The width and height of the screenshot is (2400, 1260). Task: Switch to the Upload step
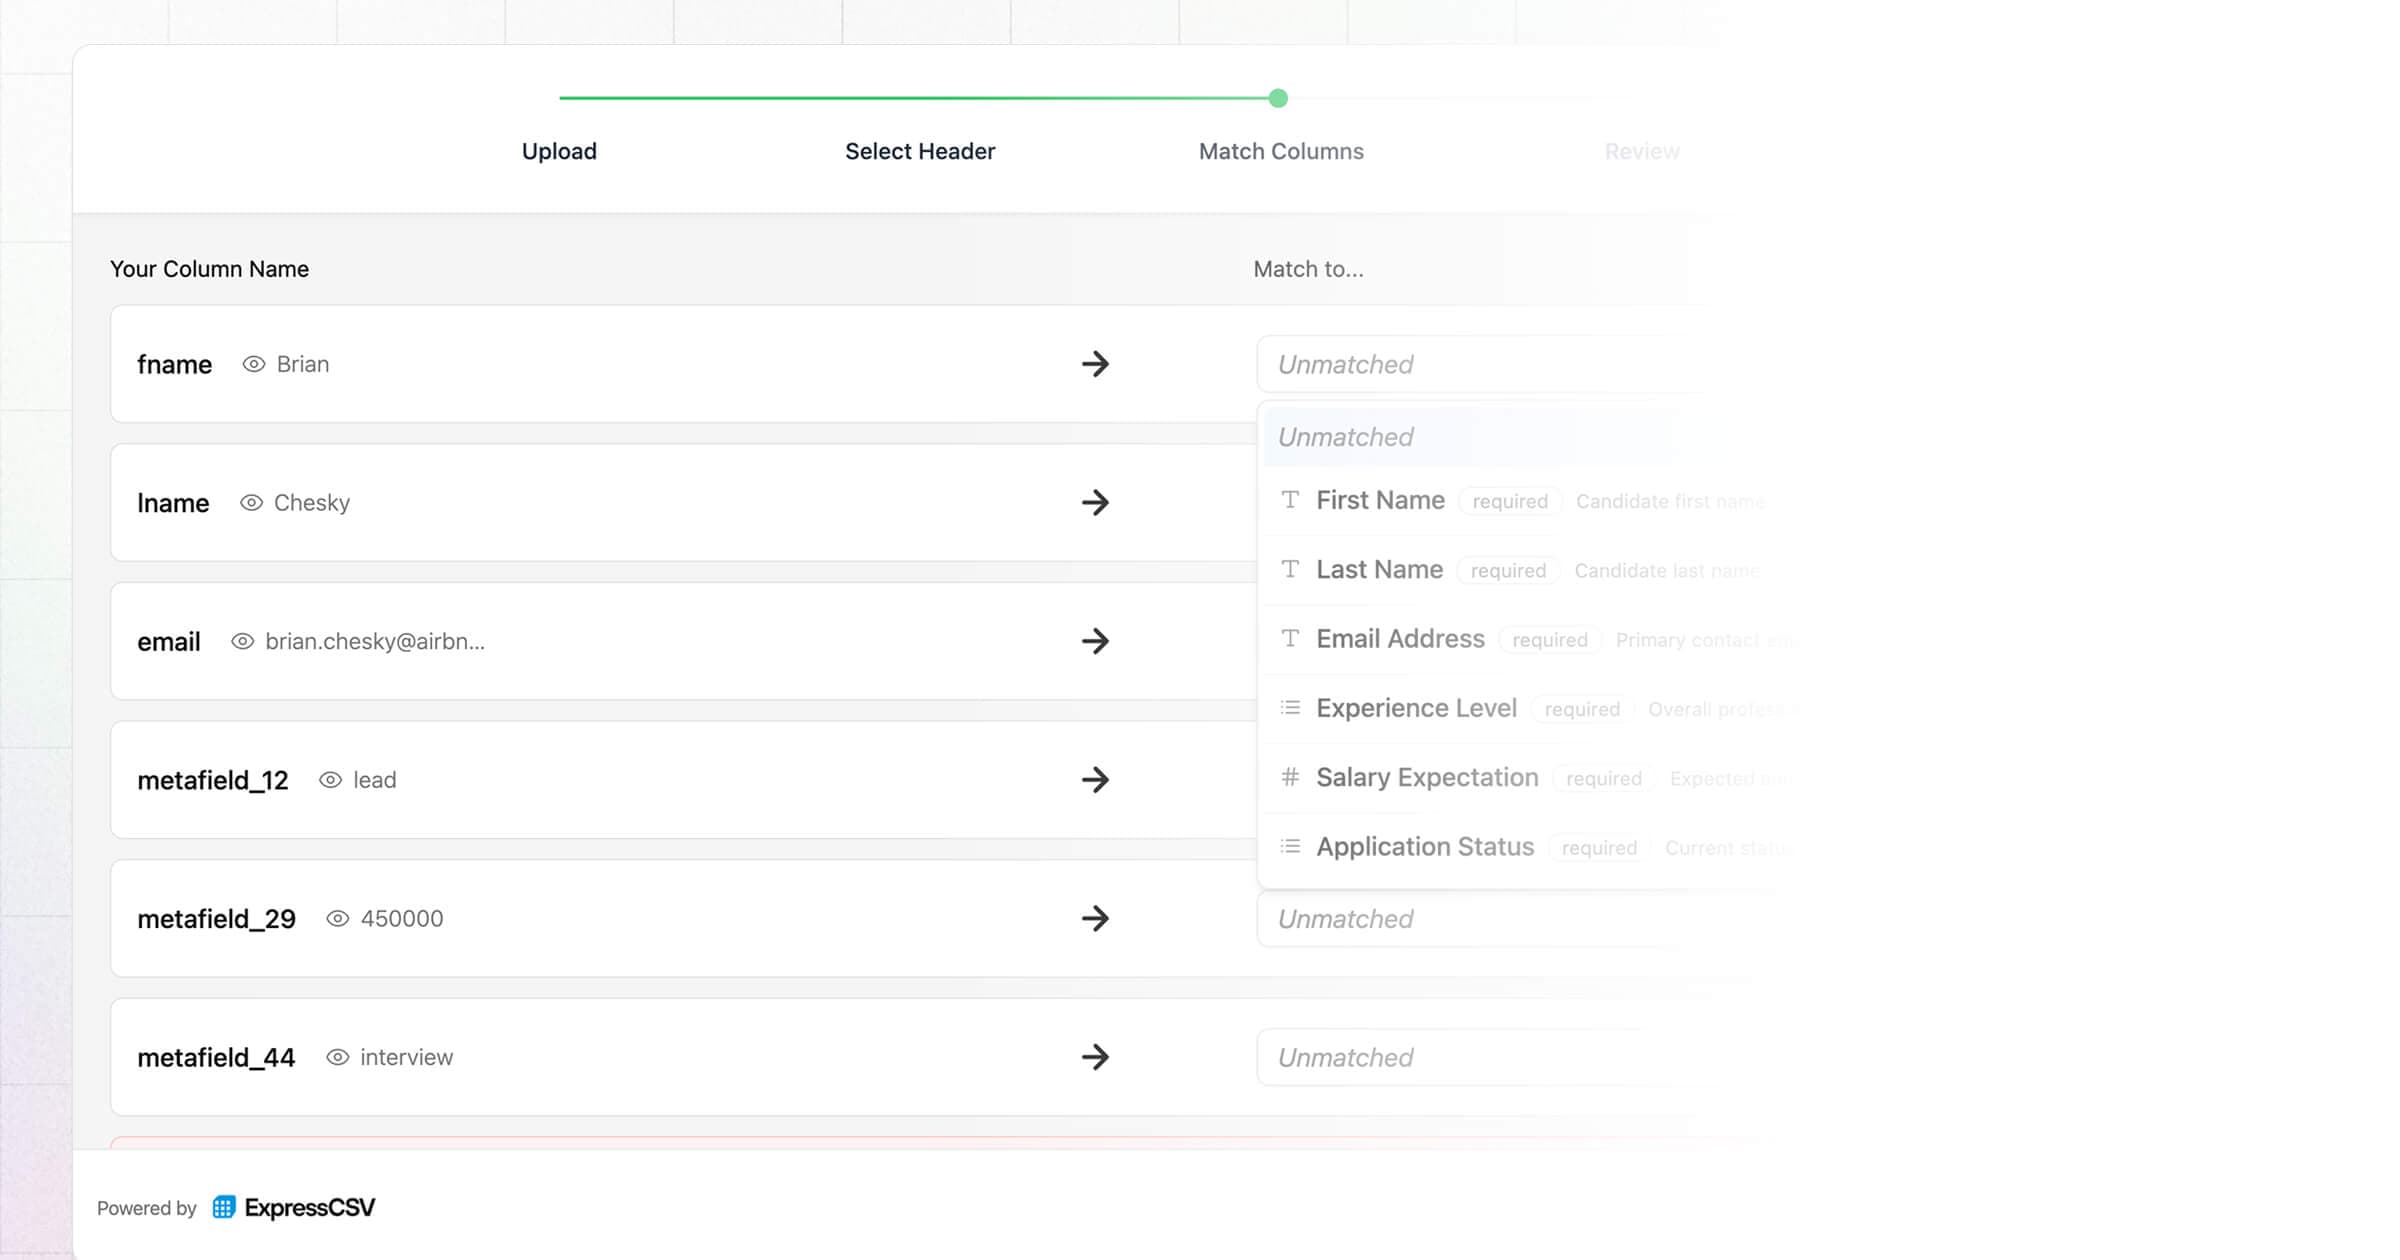tap(559, 151)
